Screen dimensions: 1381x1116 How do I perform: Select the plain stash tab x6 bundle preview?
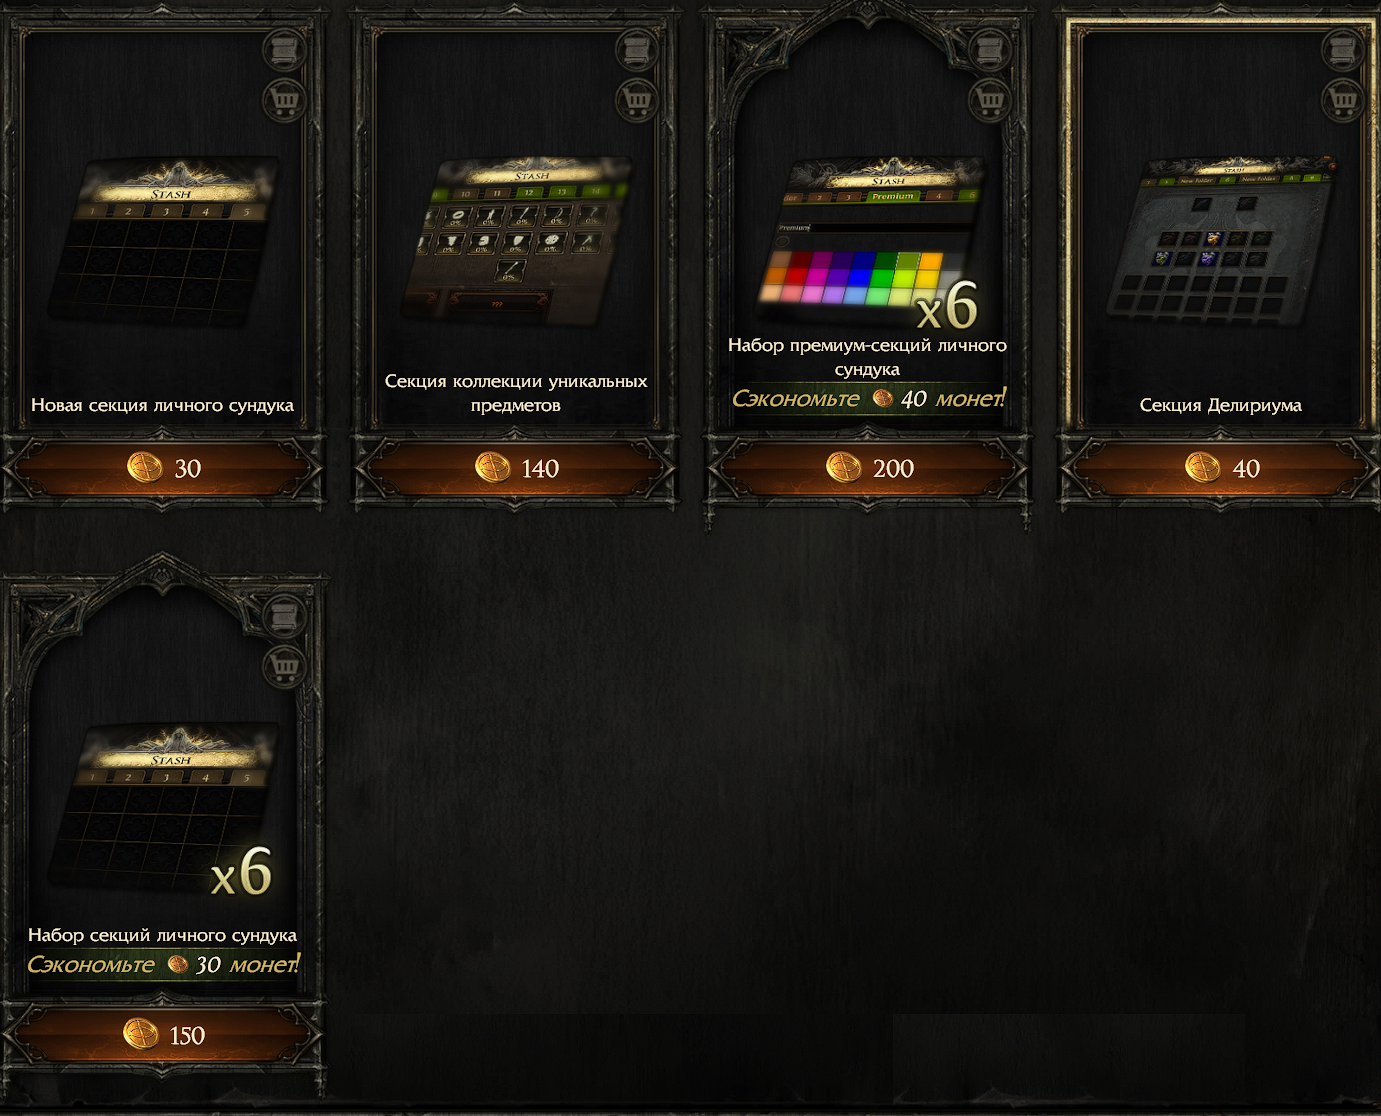click(x=164, y=810)
